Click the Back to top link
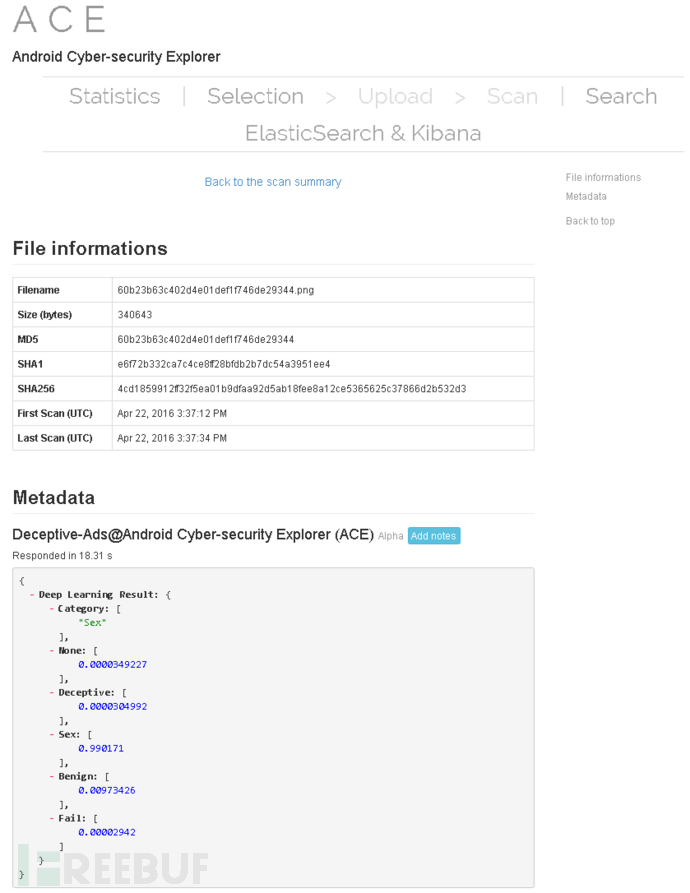The image size is (690, 893). pyautogui.click(x=590, y=221)
